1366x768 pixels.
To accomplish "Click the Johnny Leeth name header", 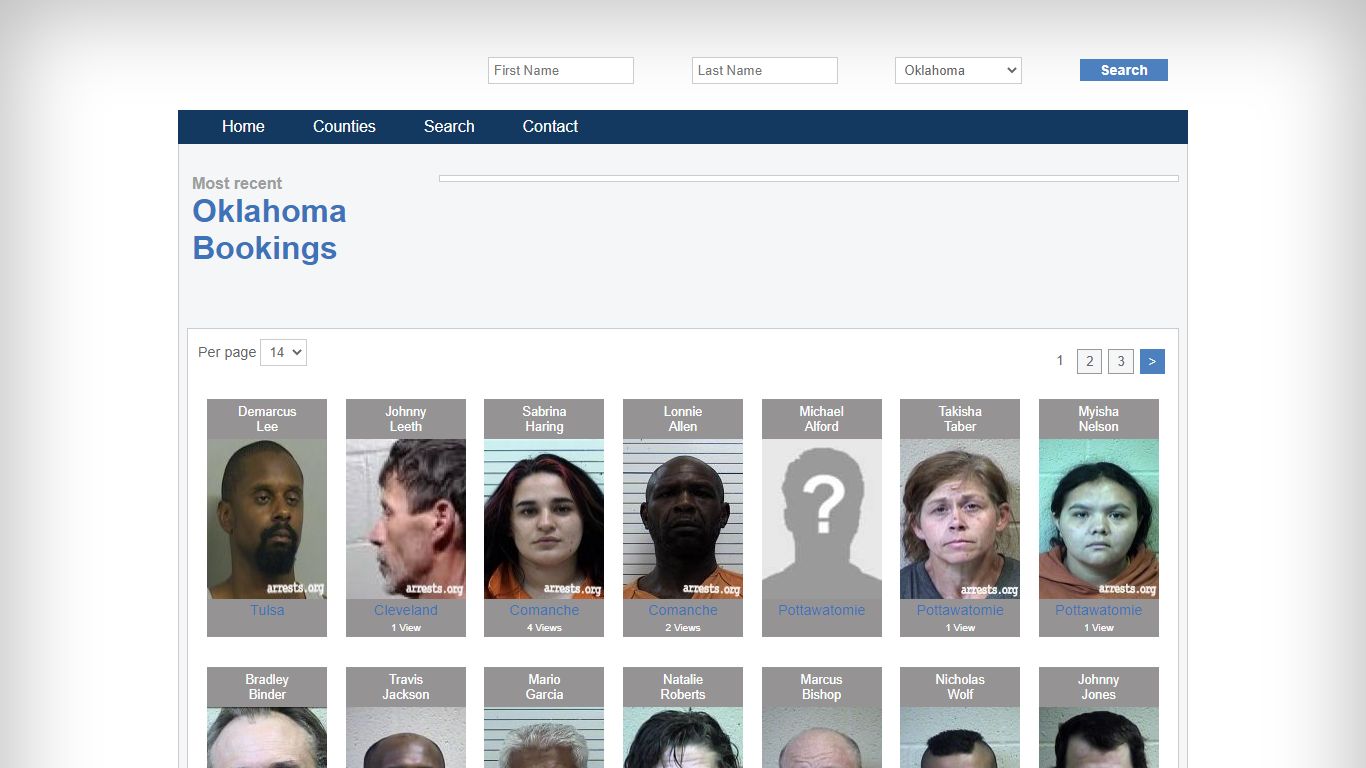I will [x=406, y=419].
